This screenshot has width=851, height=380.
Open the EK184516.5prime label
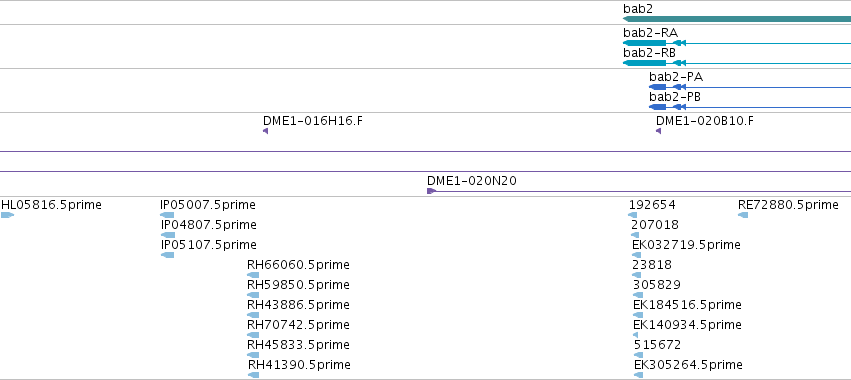click(x=688, y=305)
